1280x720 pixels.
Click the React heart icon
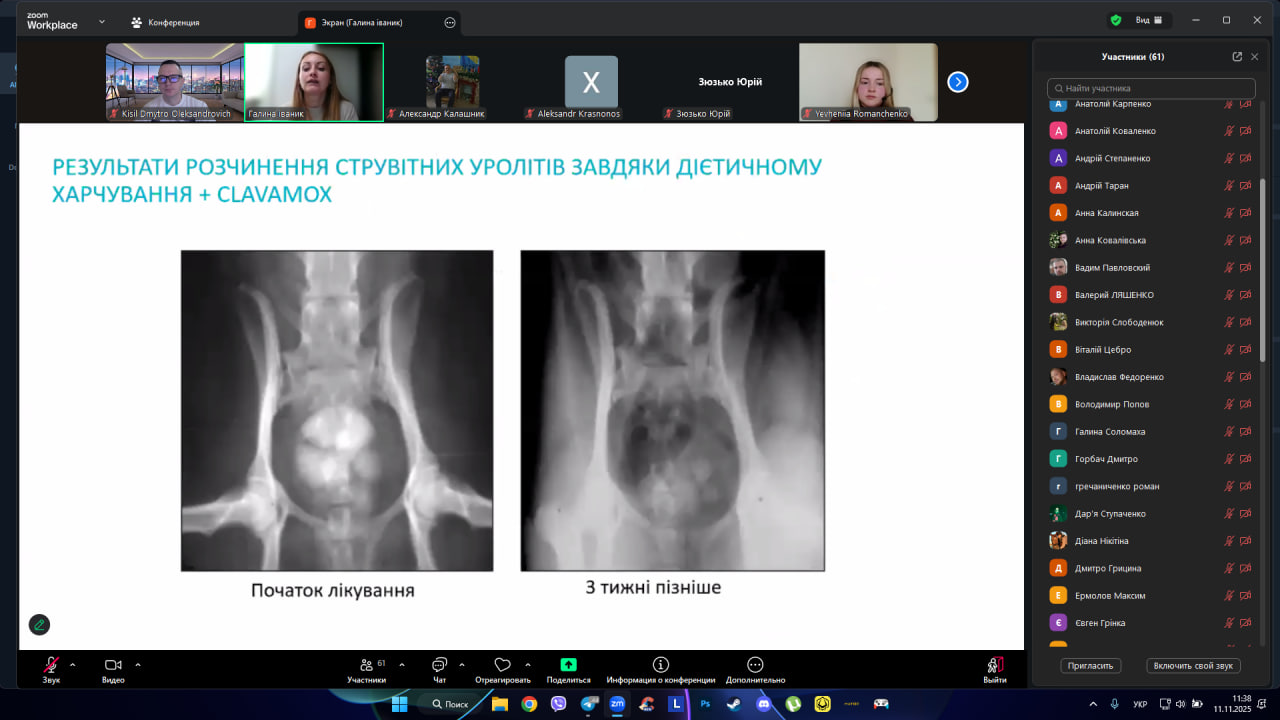click(502, 665)
